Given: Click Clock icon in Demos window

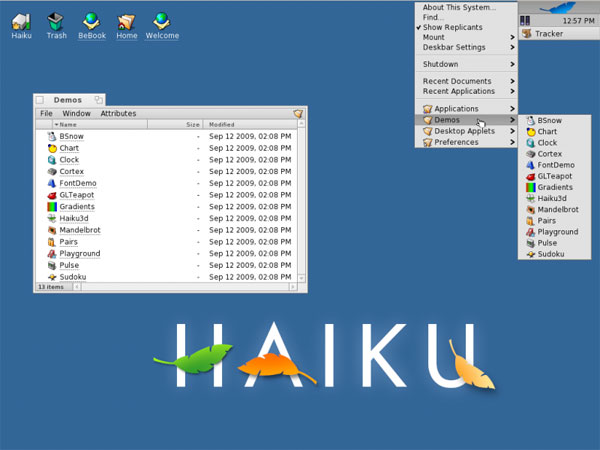Looking at the screenshot, I should click(x=52, y=160).
